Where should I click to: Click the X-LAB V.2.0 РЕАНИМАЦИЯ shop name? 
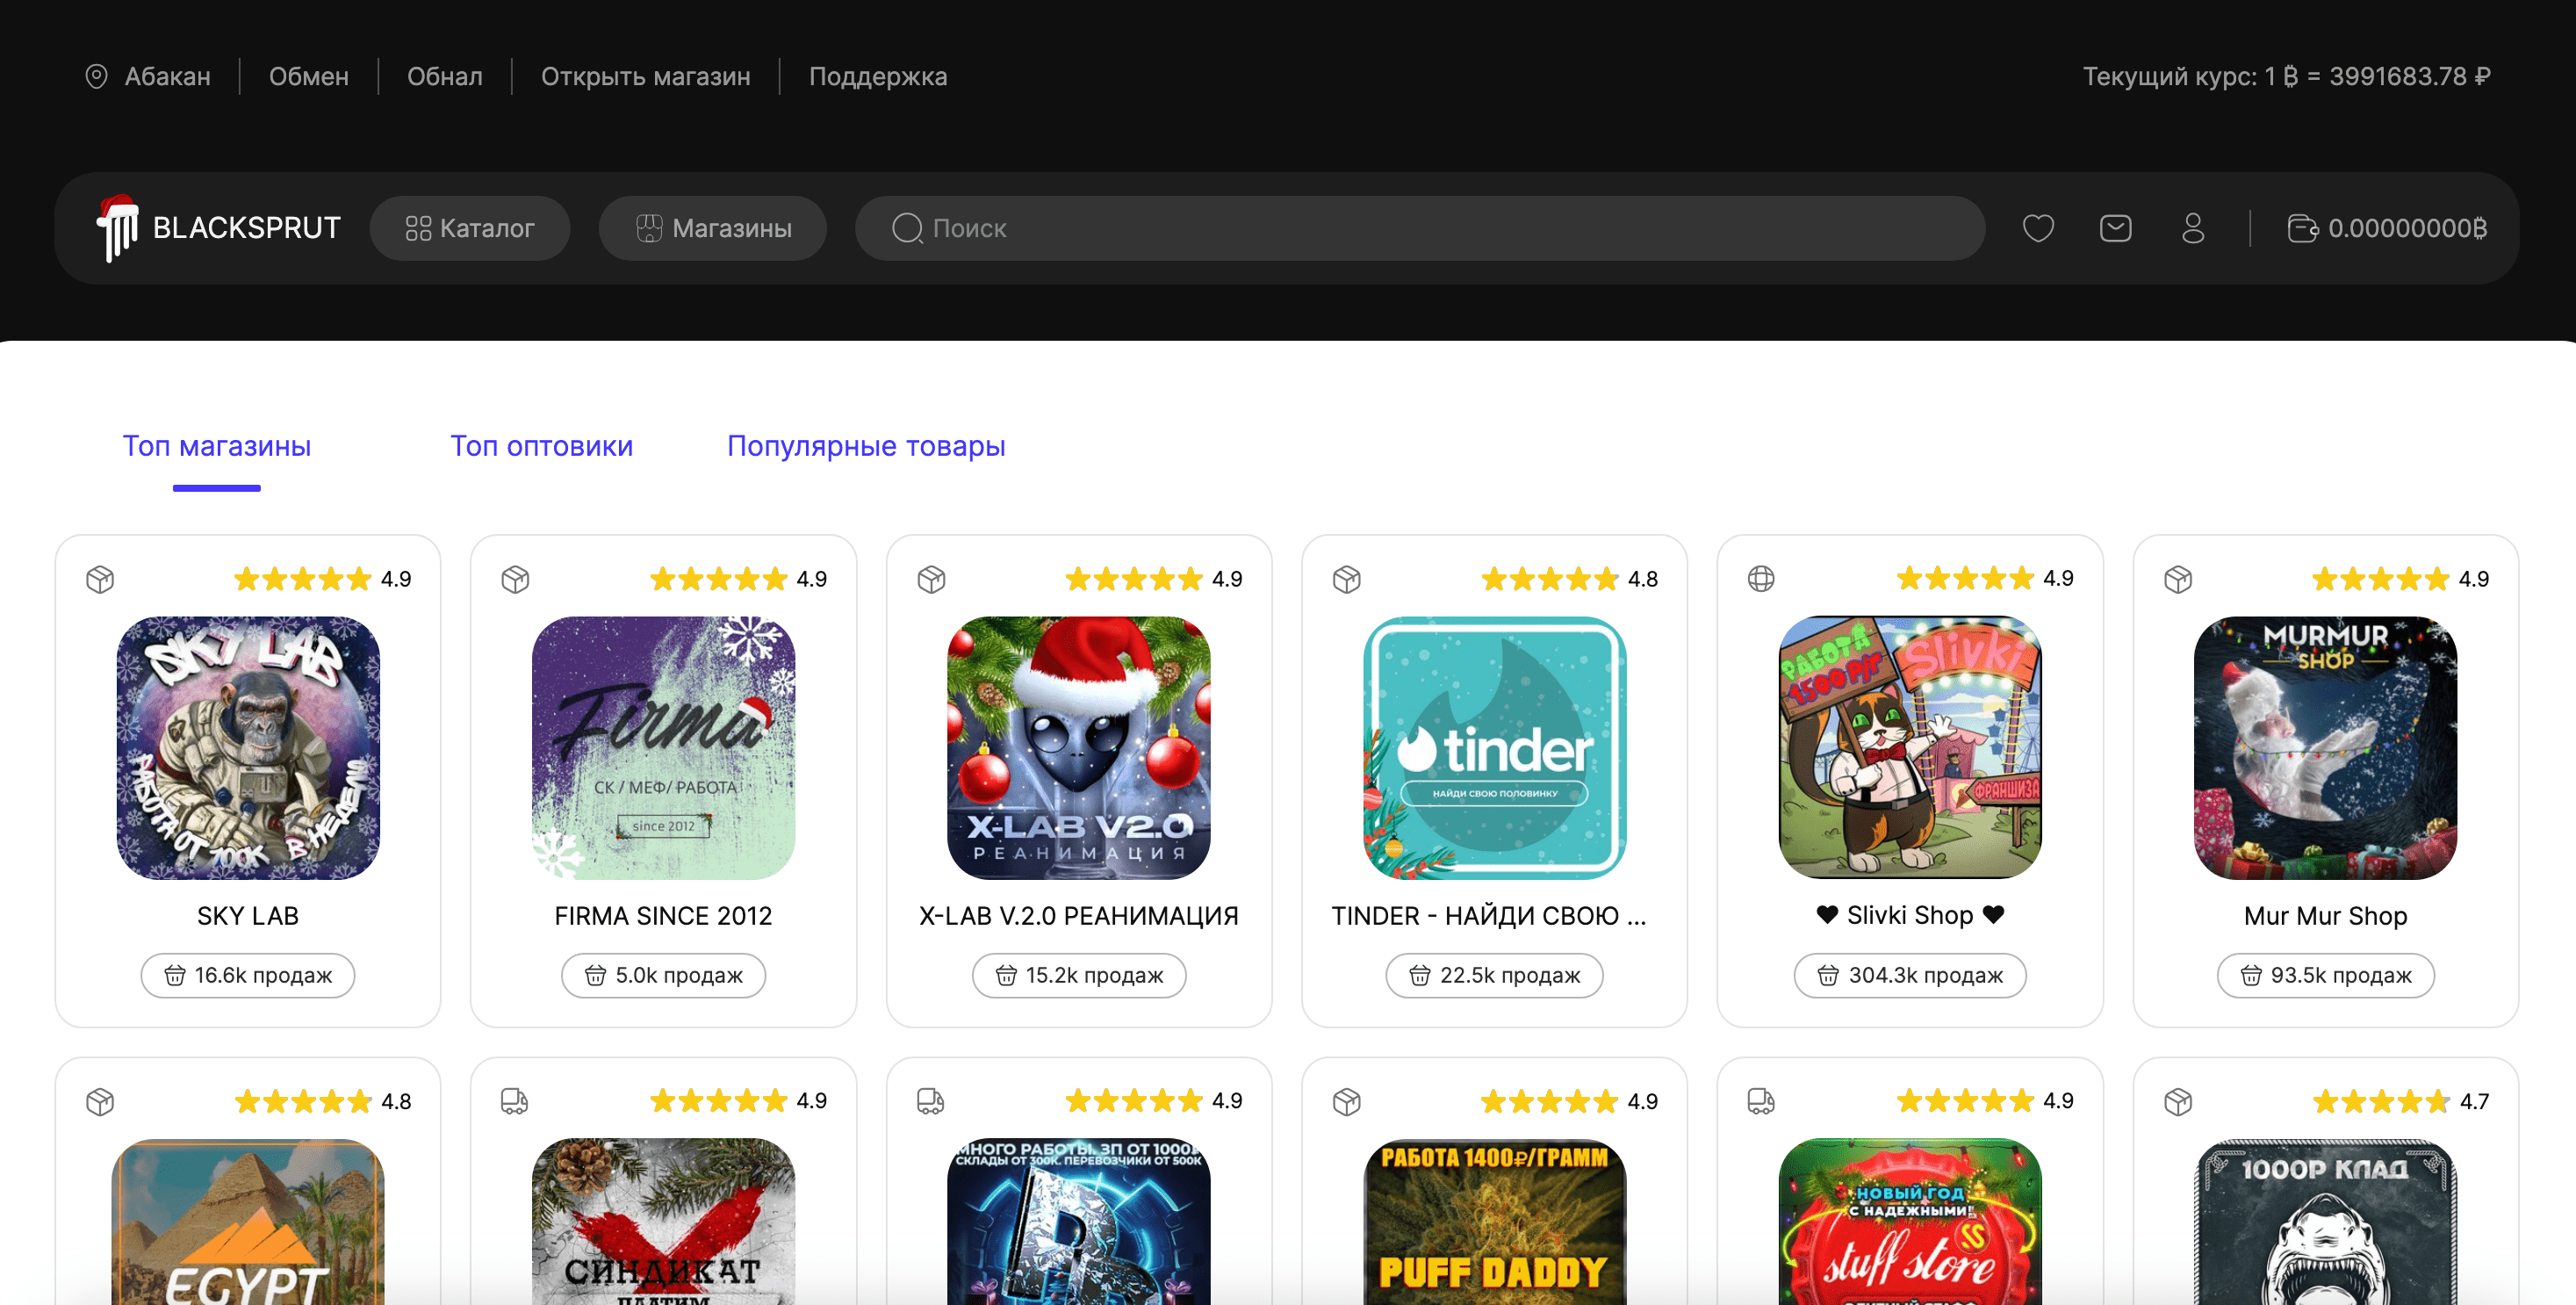[1079, 916]
